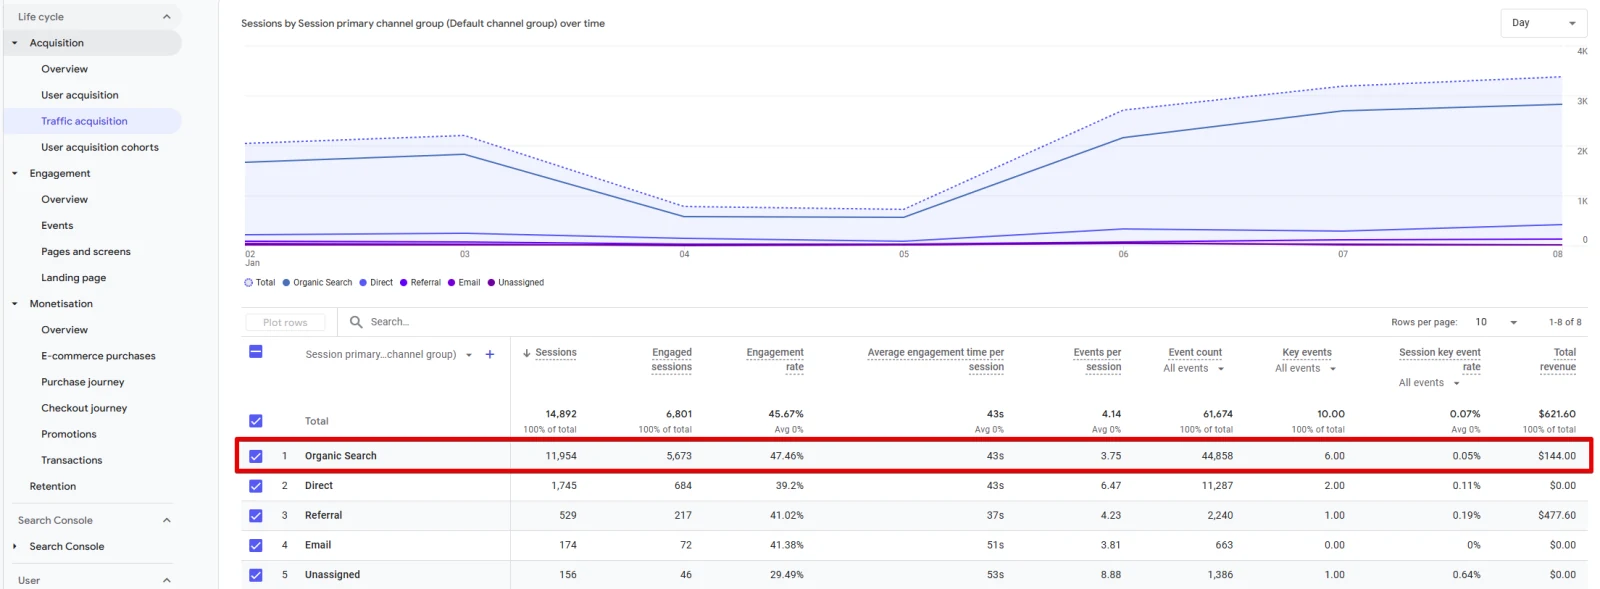Viewport: 1600px width, 589px height.
Task: Open the Rows per page dropdown
Action: pyautogui.click(x=1496, y=322)
